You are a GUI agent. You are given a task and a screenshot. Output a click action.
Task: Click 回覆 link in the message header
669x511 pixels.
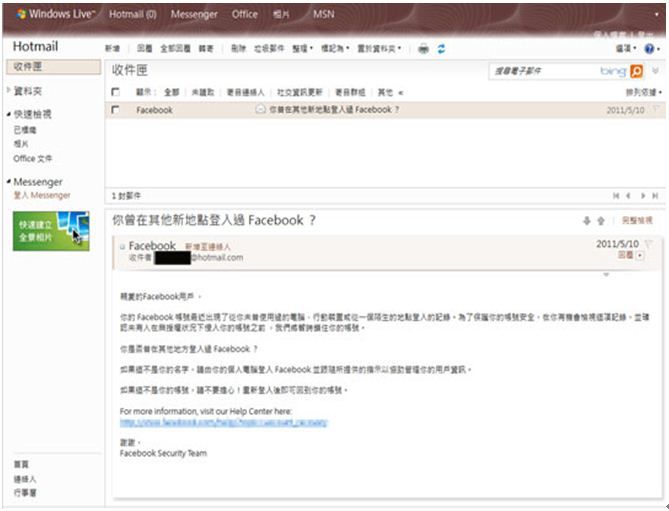(625, 255)
